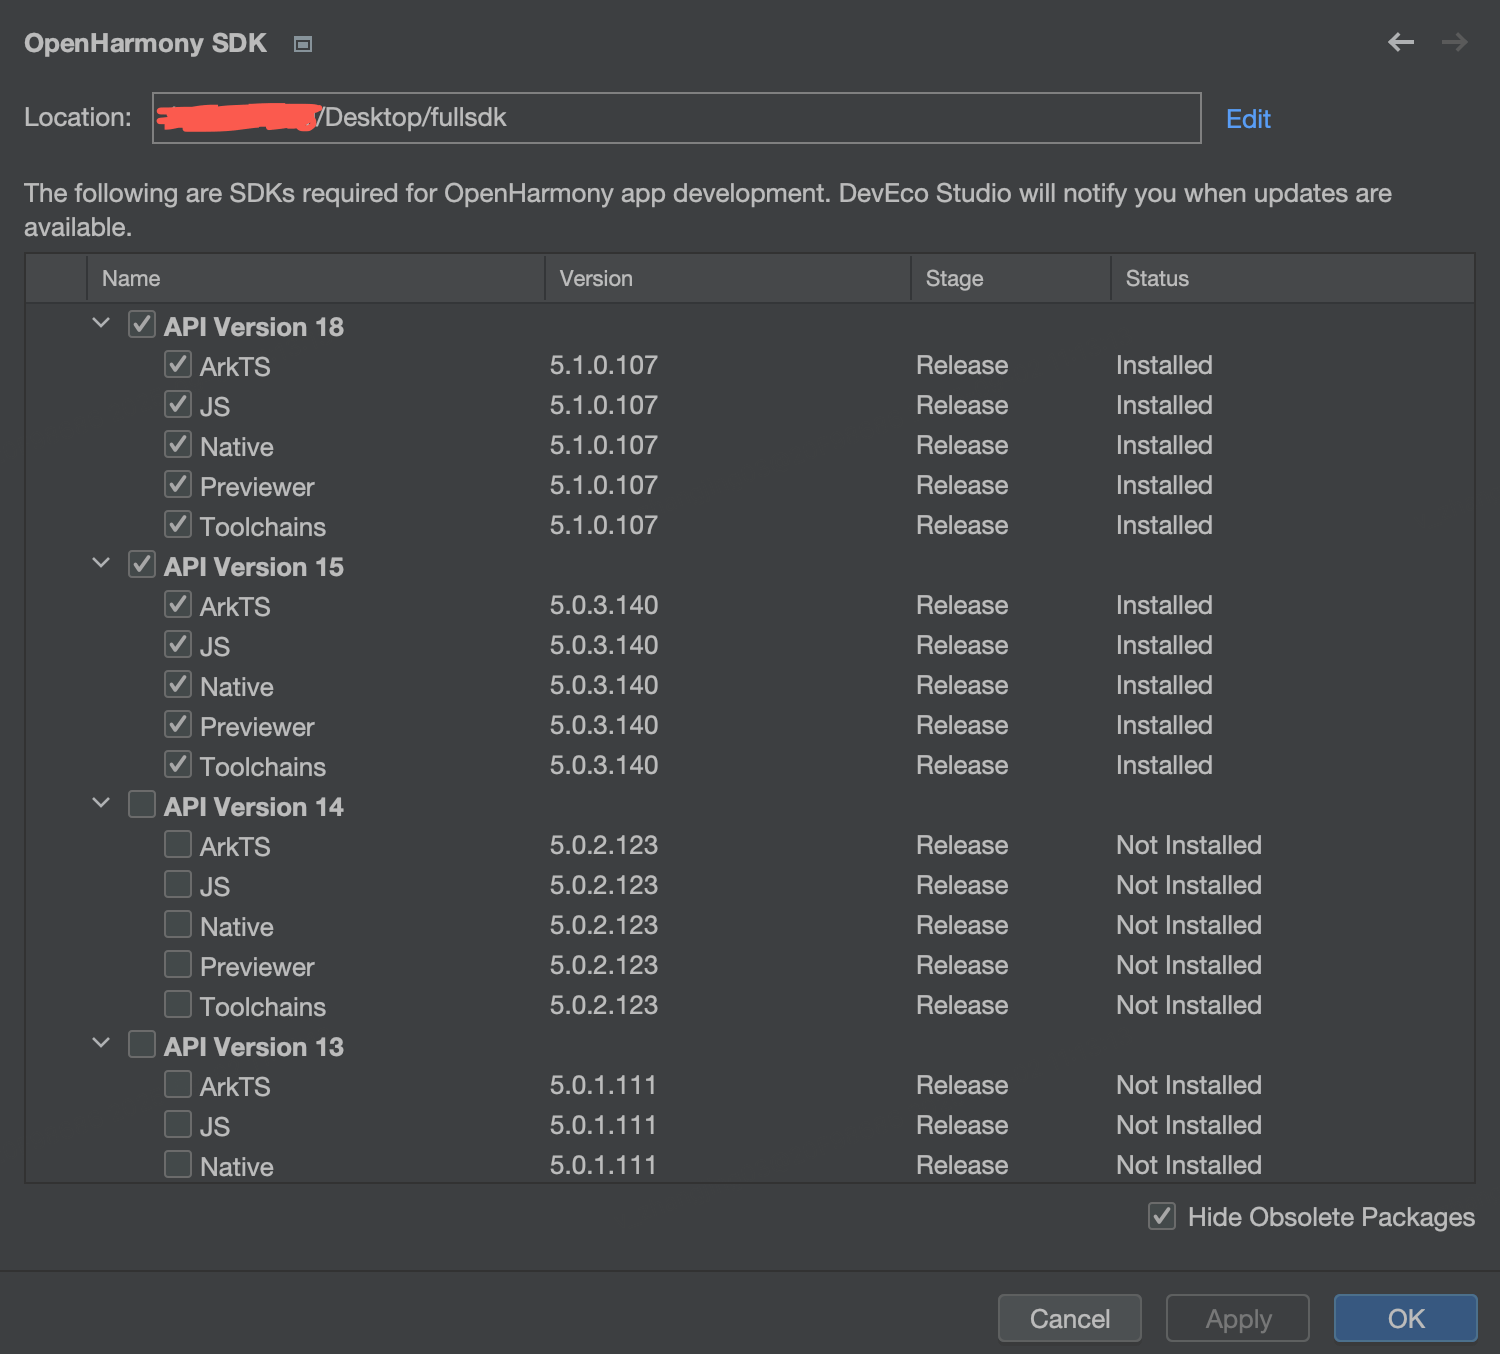The image size is (1500, 1354).
Task: Select the API Version 14 label
Action: tap(254, 807)
